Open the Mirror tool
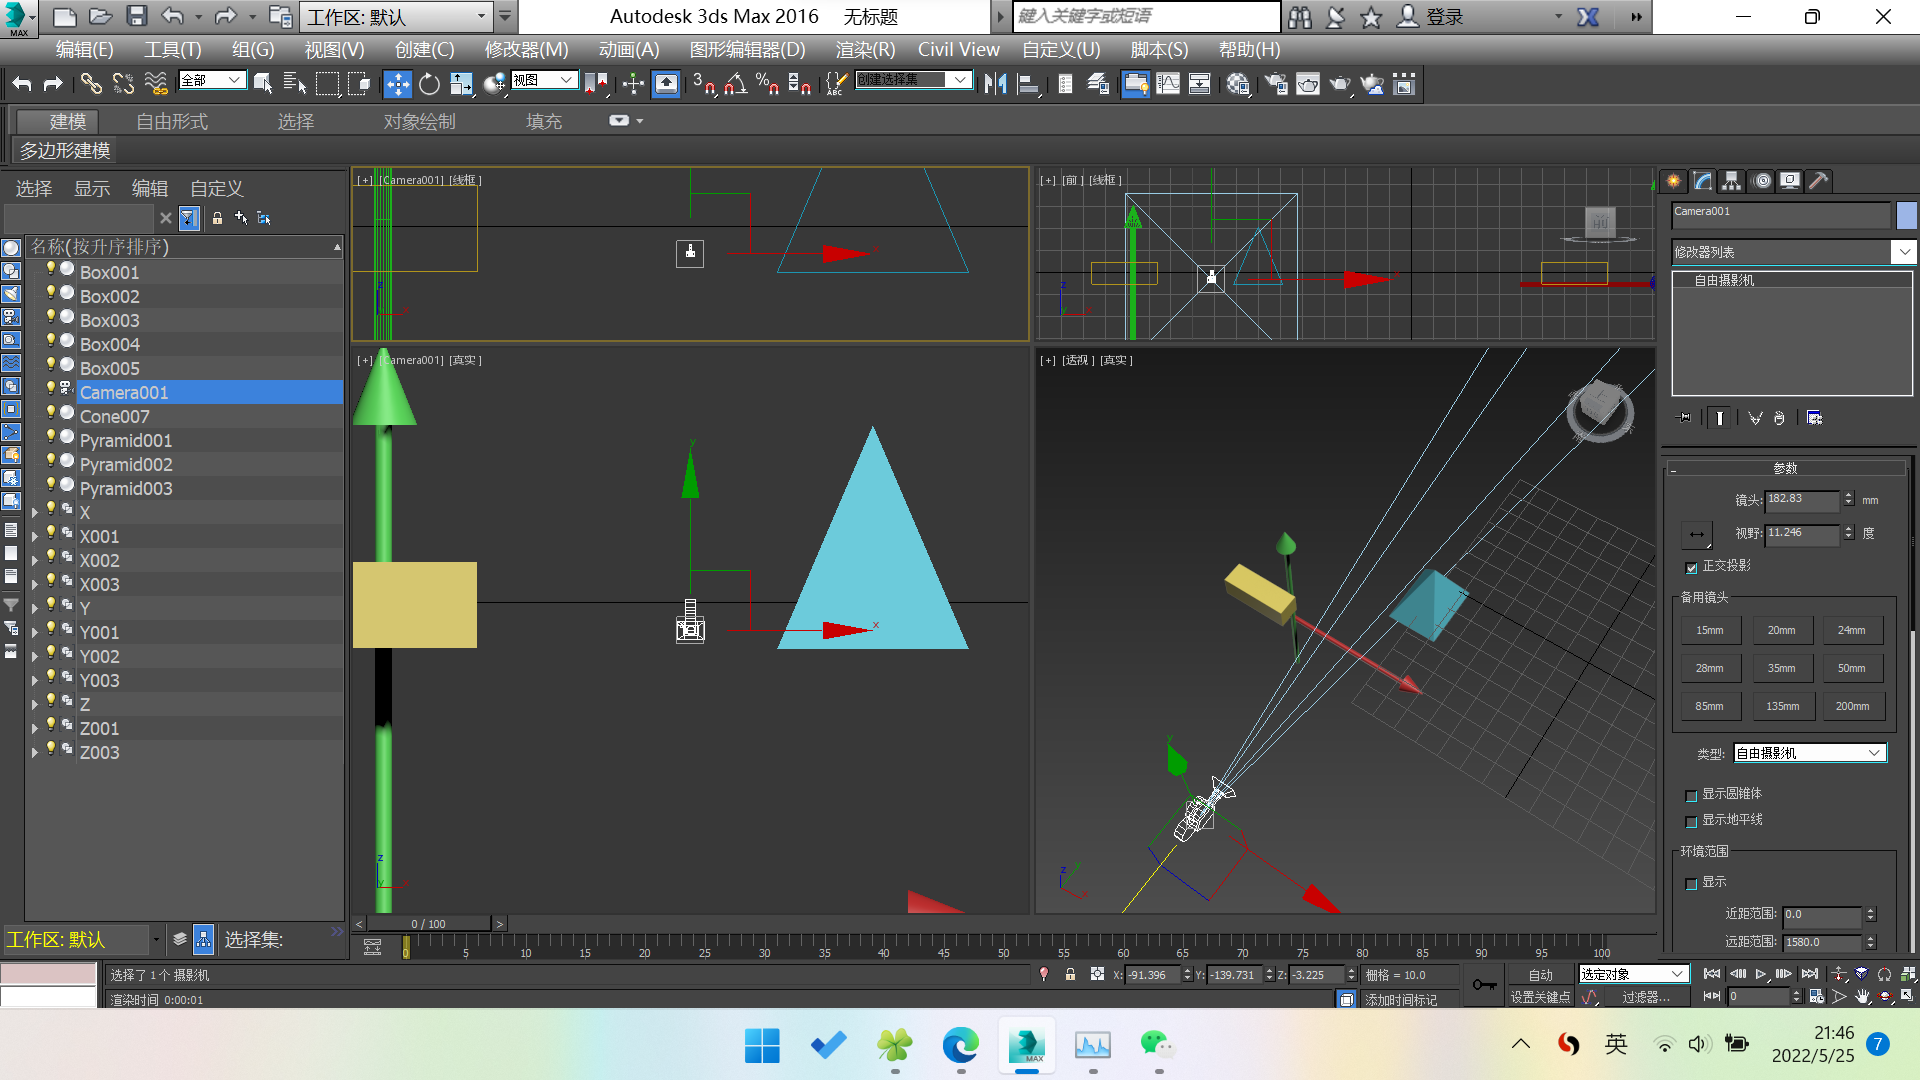This screenshot has width=1920, height=1080. (x=996, y=84)
